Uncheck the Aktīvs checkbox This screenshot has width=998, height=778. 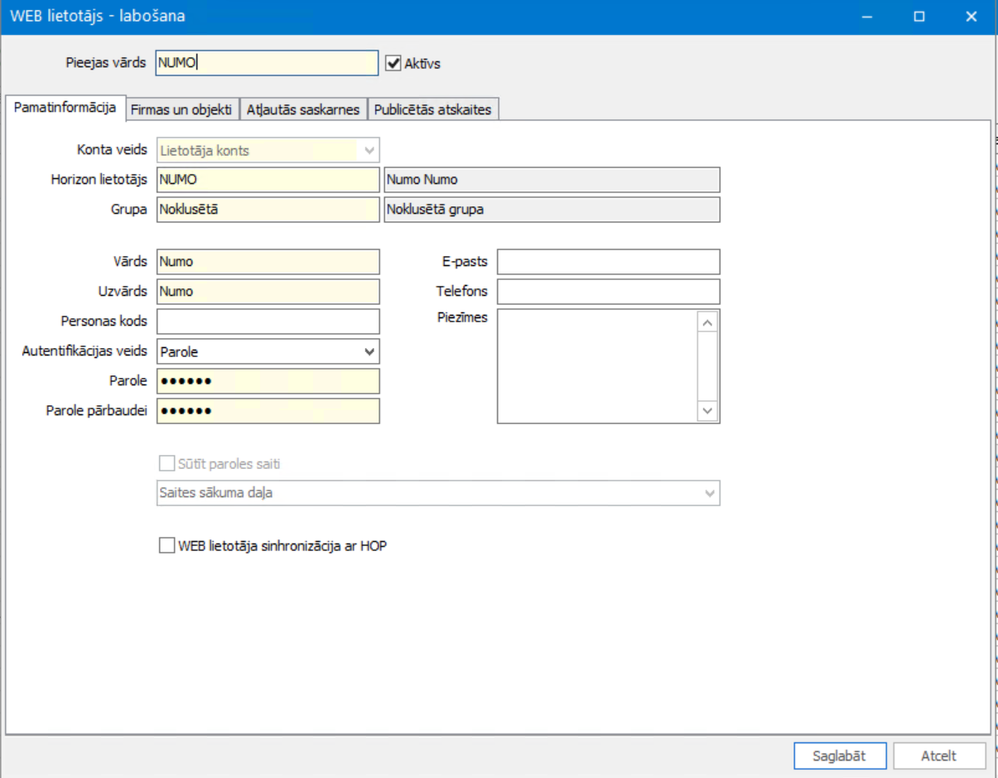[x=393, y=63]
